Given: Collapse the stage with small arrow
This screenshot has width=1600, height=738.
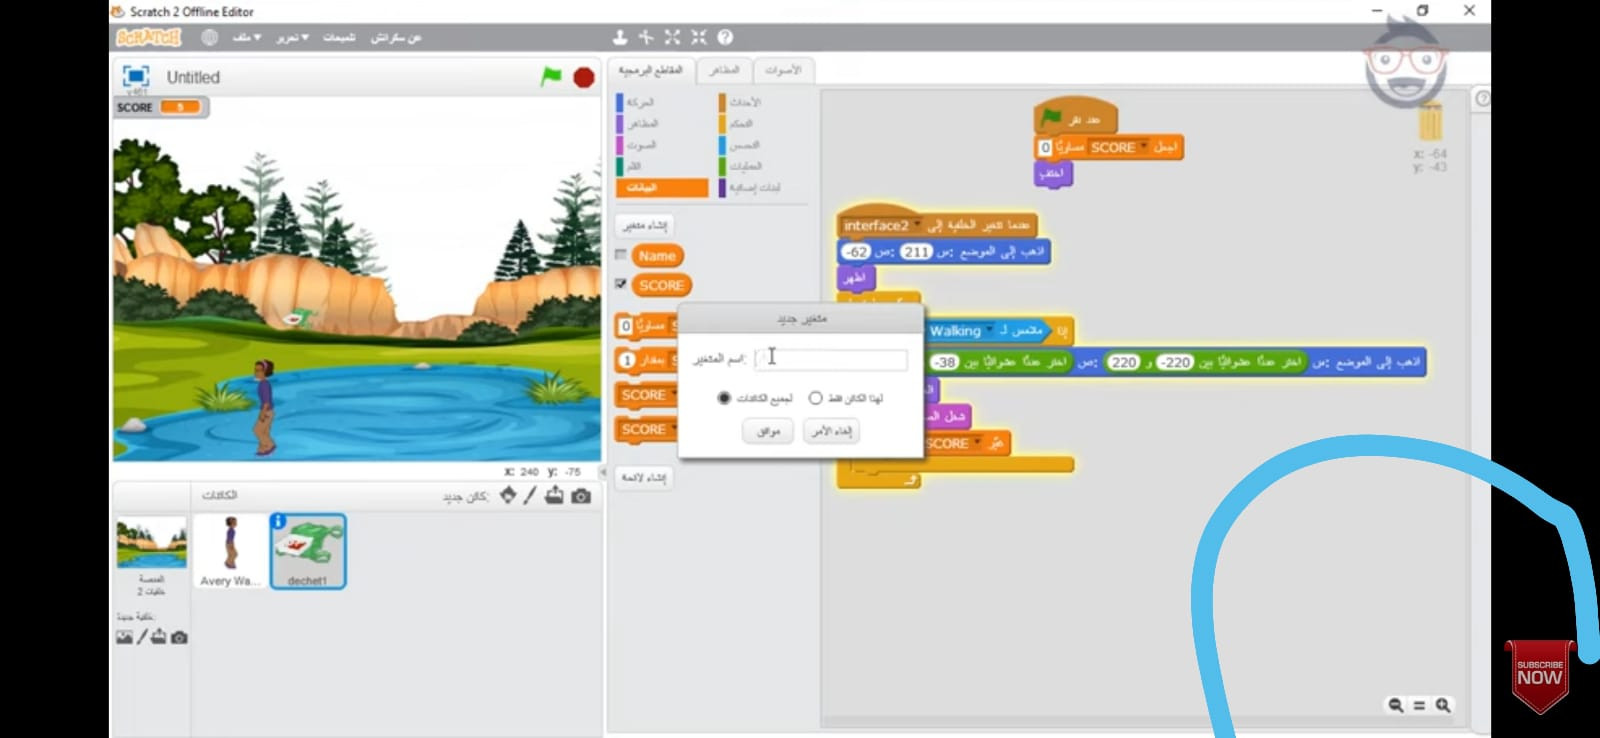Looking at the screenshot, I should pyautogui.click(x=603, y=471).
